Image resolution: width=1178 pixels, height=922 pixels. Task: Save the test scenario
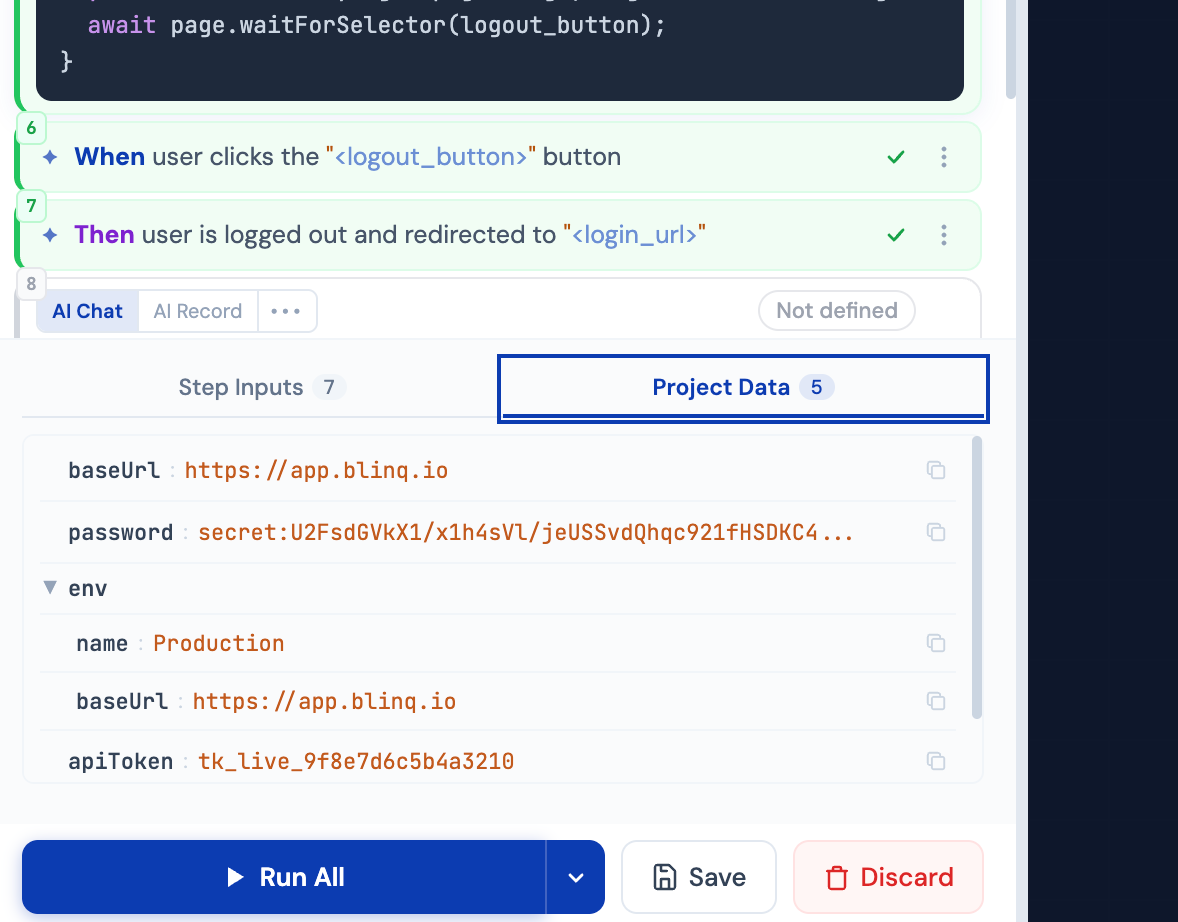(x=698, y=877)
